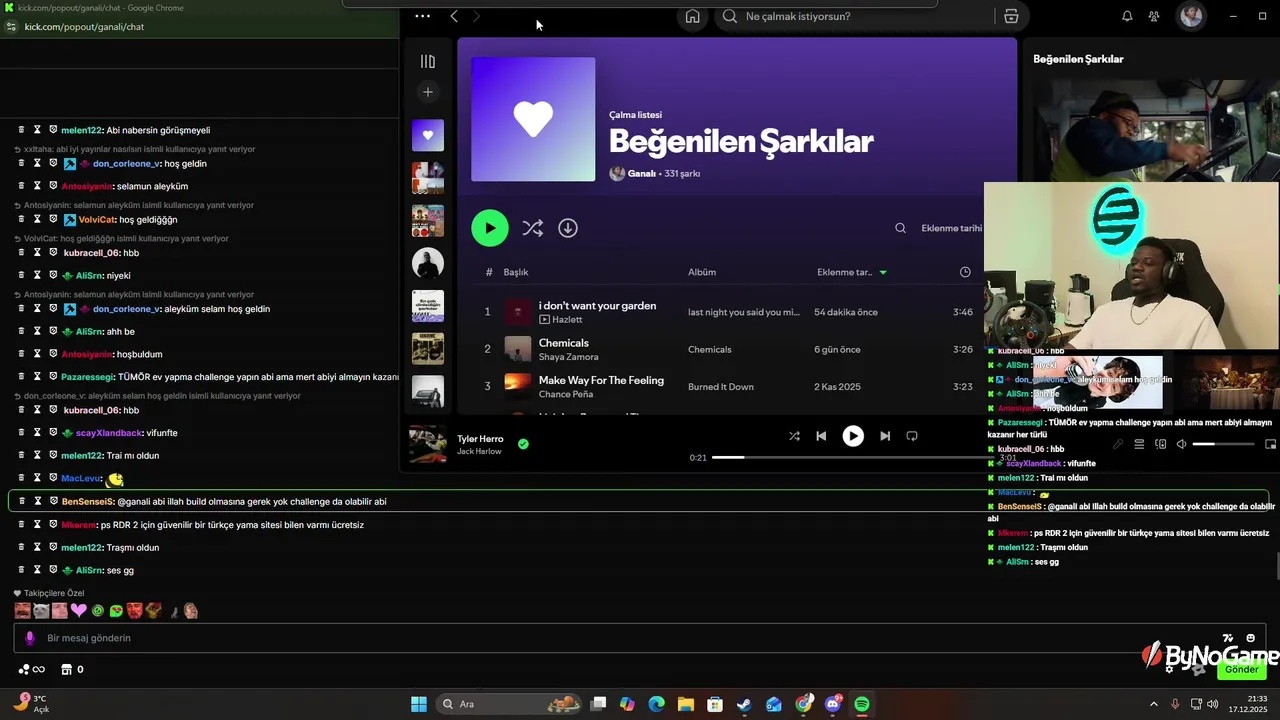Viewport: 1280px width, 720px height.
Task: Toggle playlist shuffle next to play button
Action: (x=533, y=228)
